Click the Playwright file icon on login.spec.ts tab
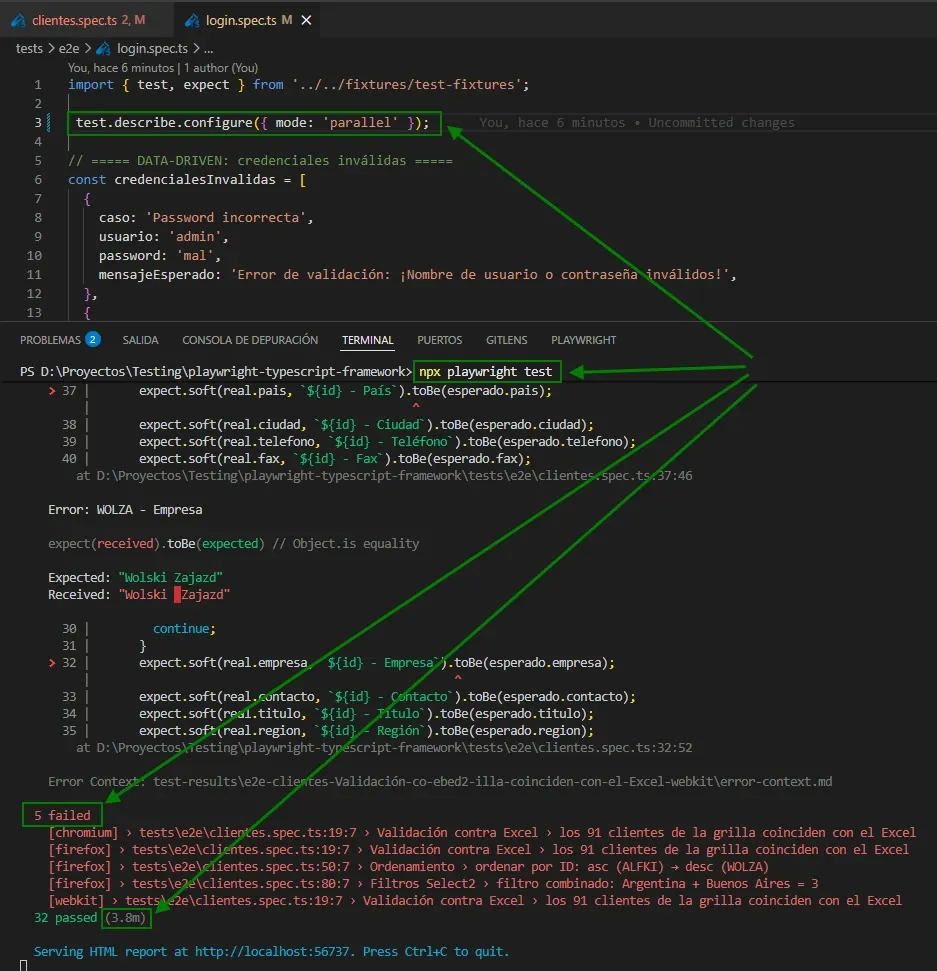Viewport: 937px width, 971px height. (x=193, y=20)
